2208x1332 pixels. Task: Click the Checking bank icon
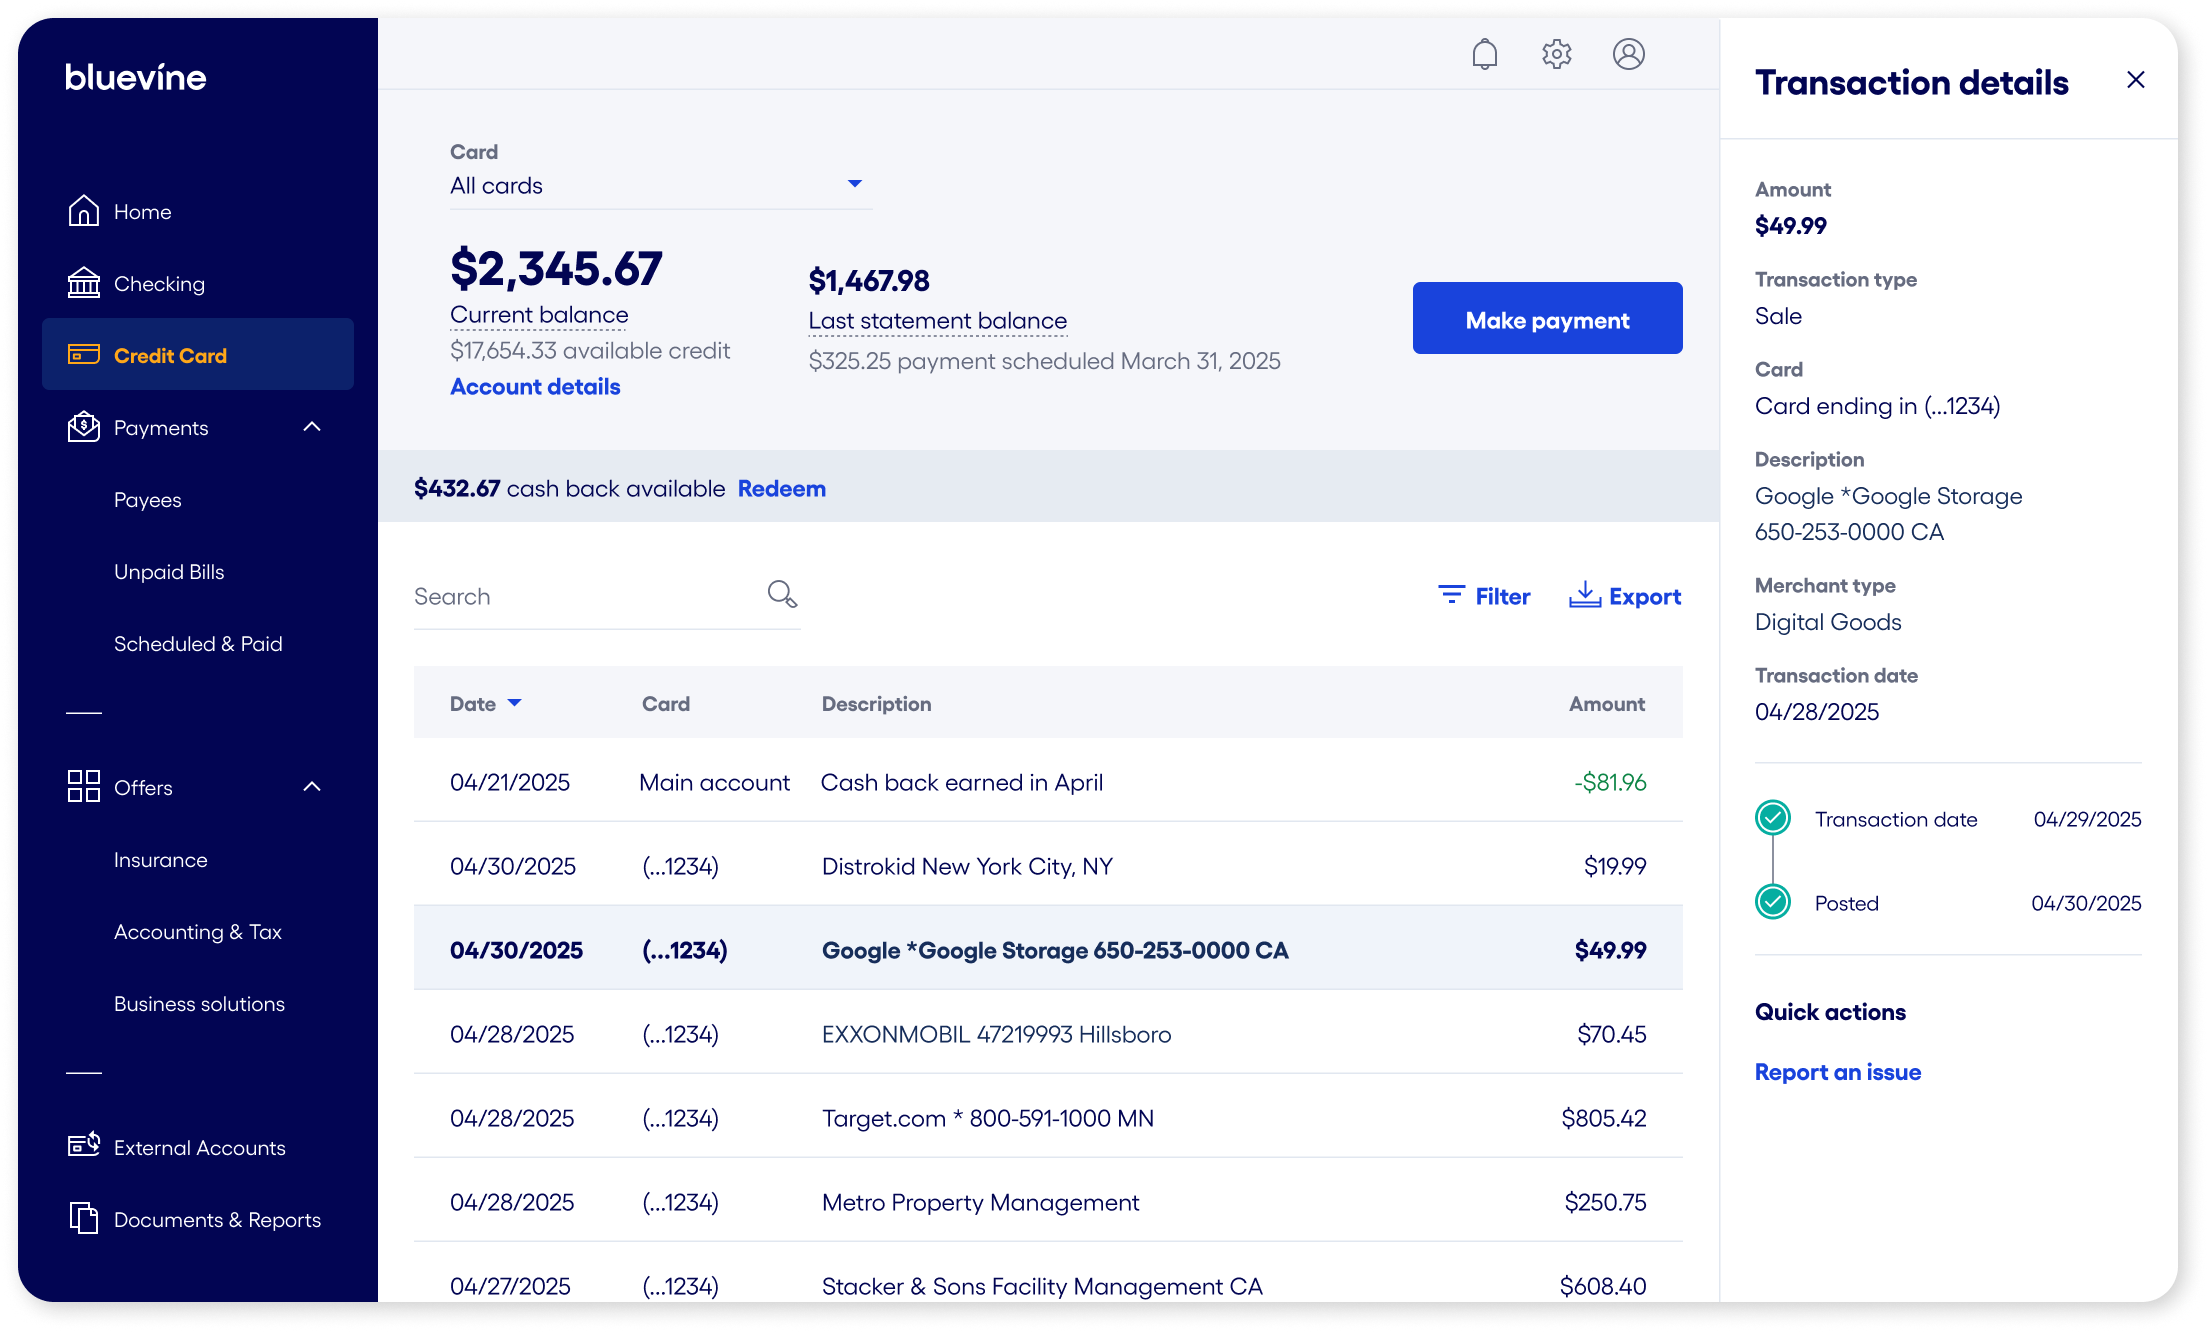[84, 283]
